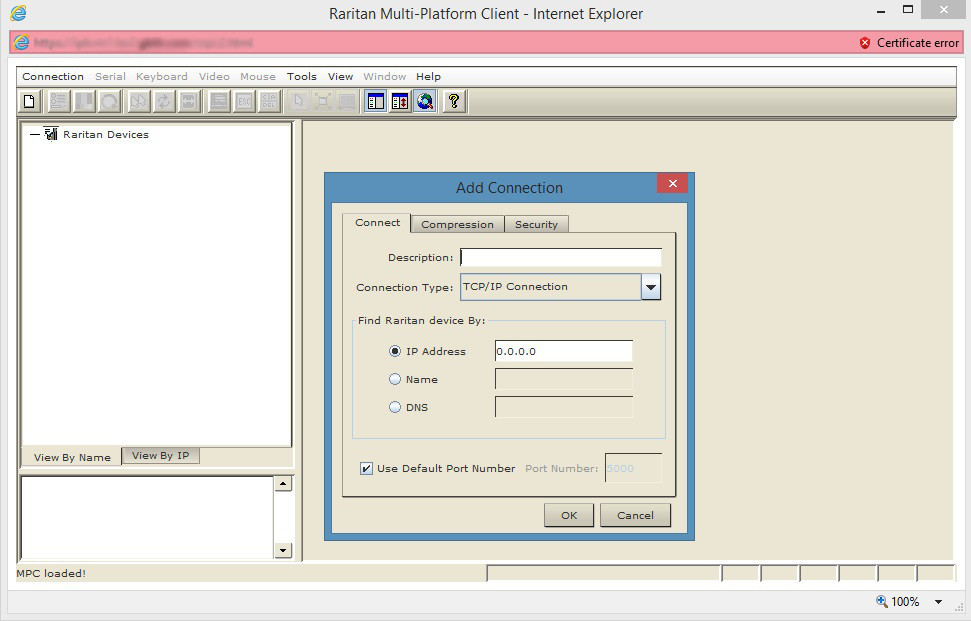
Task: Click the red Certificate error shield icon
Action: pos(865,43)
